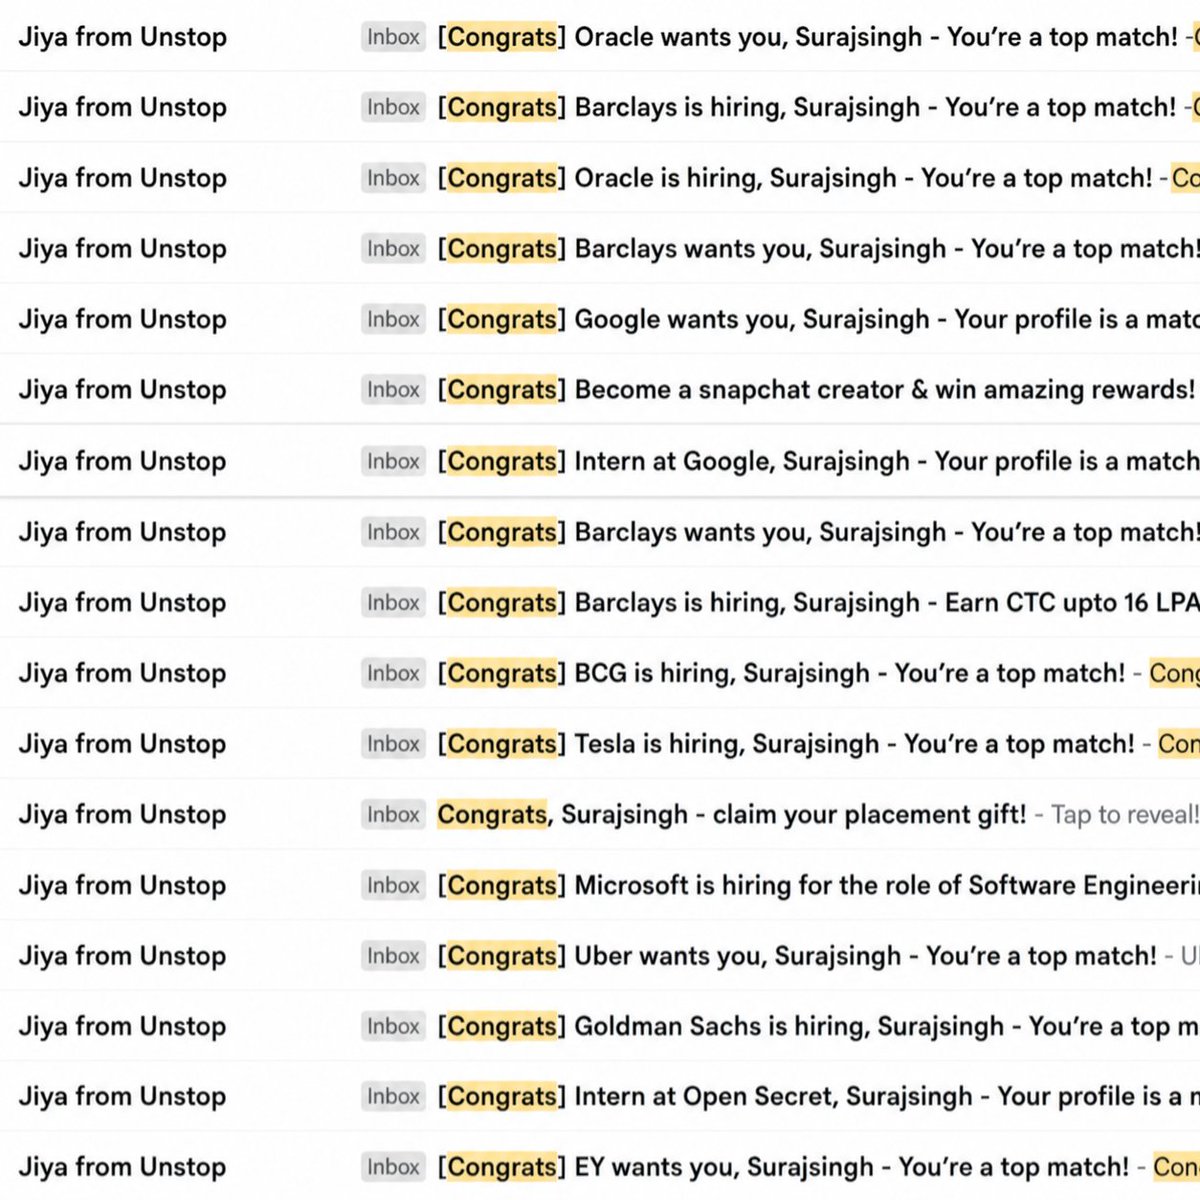1200x1200 pixels.
Task: Select sender name on snapchat creator row
Action: click(x=122, y=390)
